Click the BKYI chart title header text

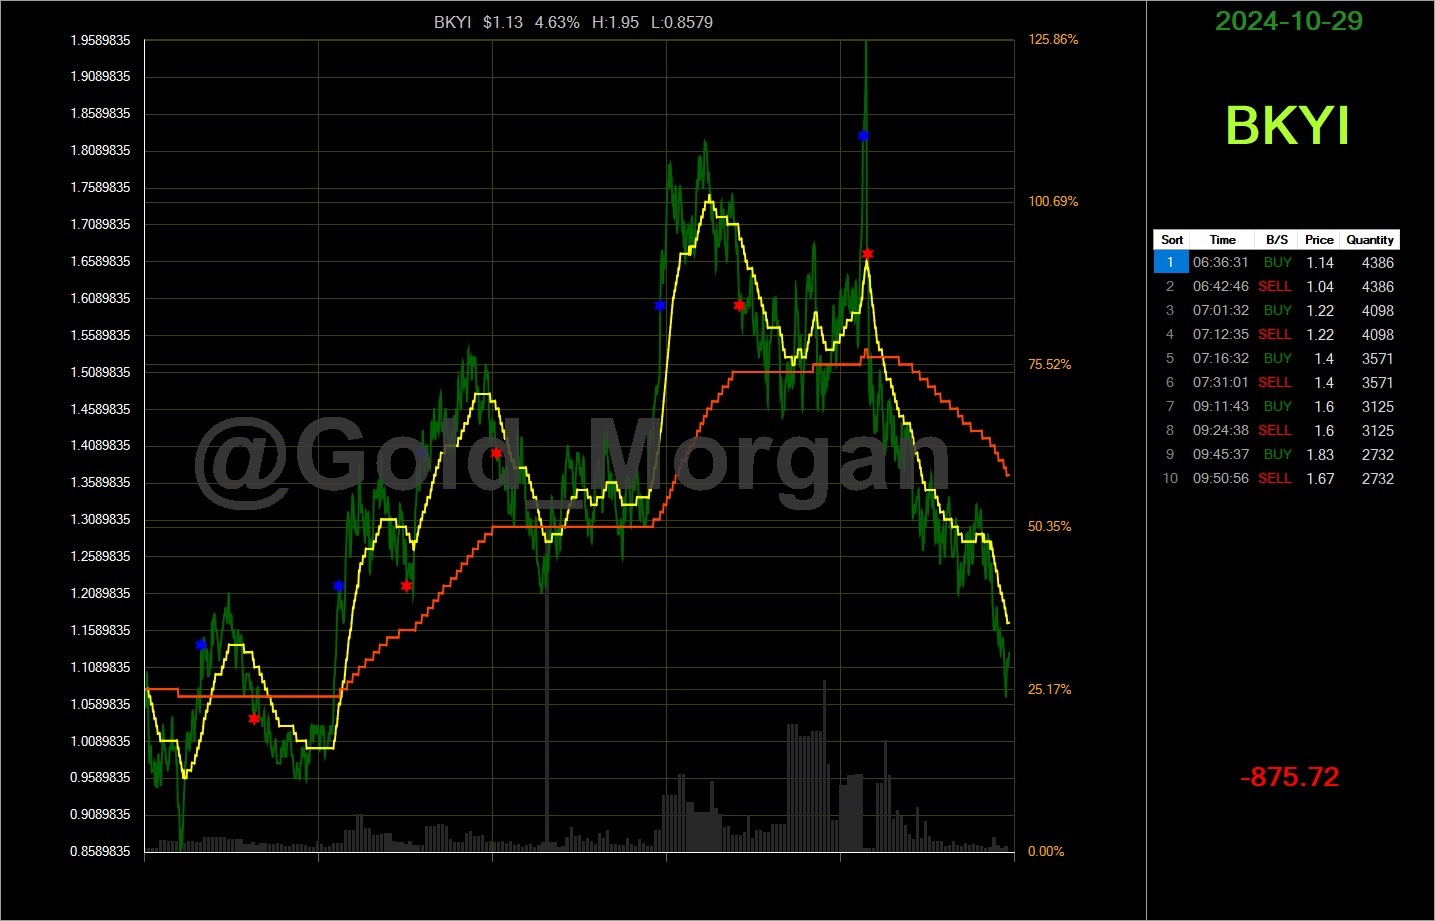pos(573,22)
